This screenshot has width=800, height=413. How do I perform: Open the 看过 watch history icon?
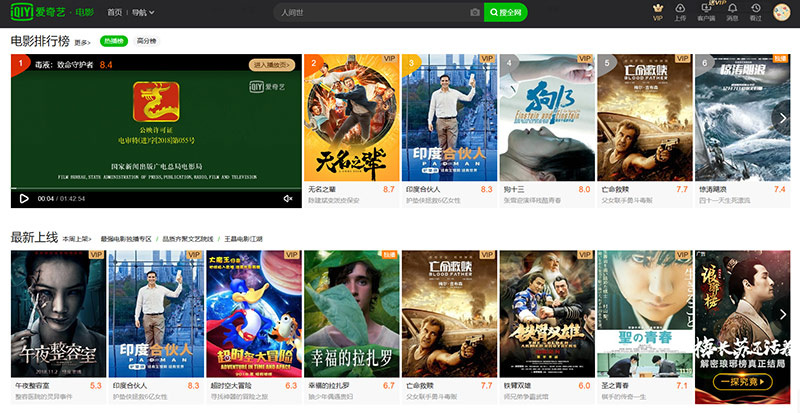(756, 12)
